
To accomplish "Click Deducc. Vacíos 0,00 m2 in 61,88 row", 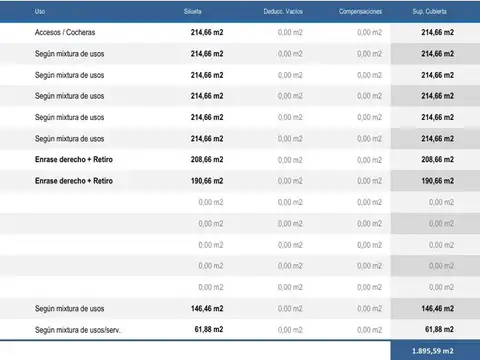I will click(290, 330).
